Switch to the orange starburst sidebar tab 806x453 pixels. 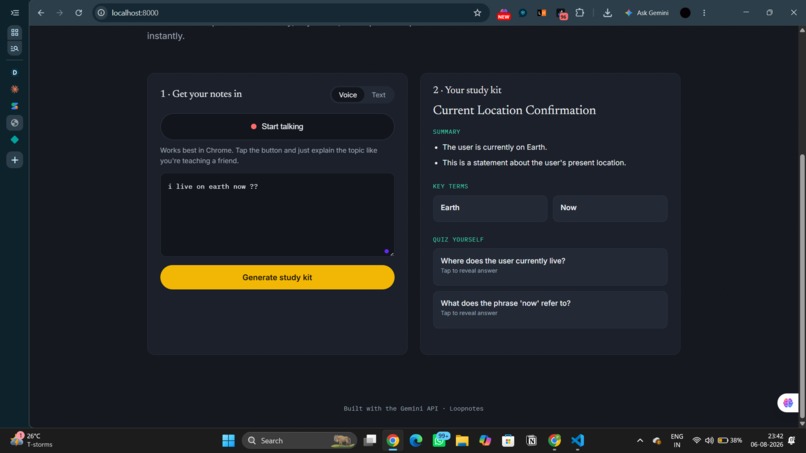coord(14,89)
